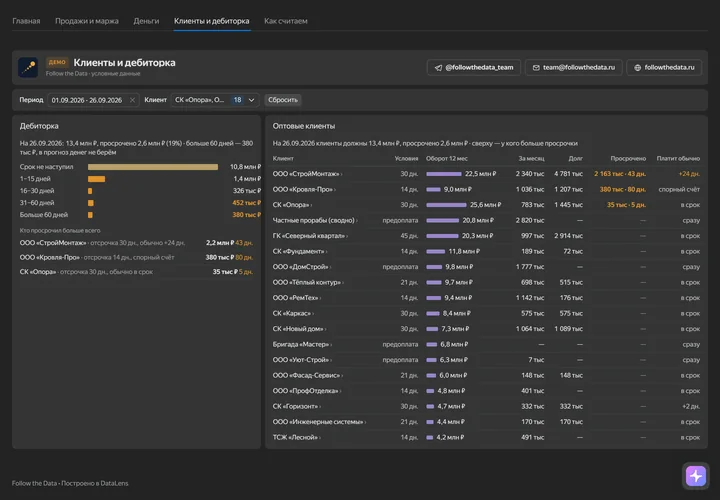The height and width of the screenshot is (500, 720).
Task: Click the спорный счёт cell
Action: click(679, 190)
